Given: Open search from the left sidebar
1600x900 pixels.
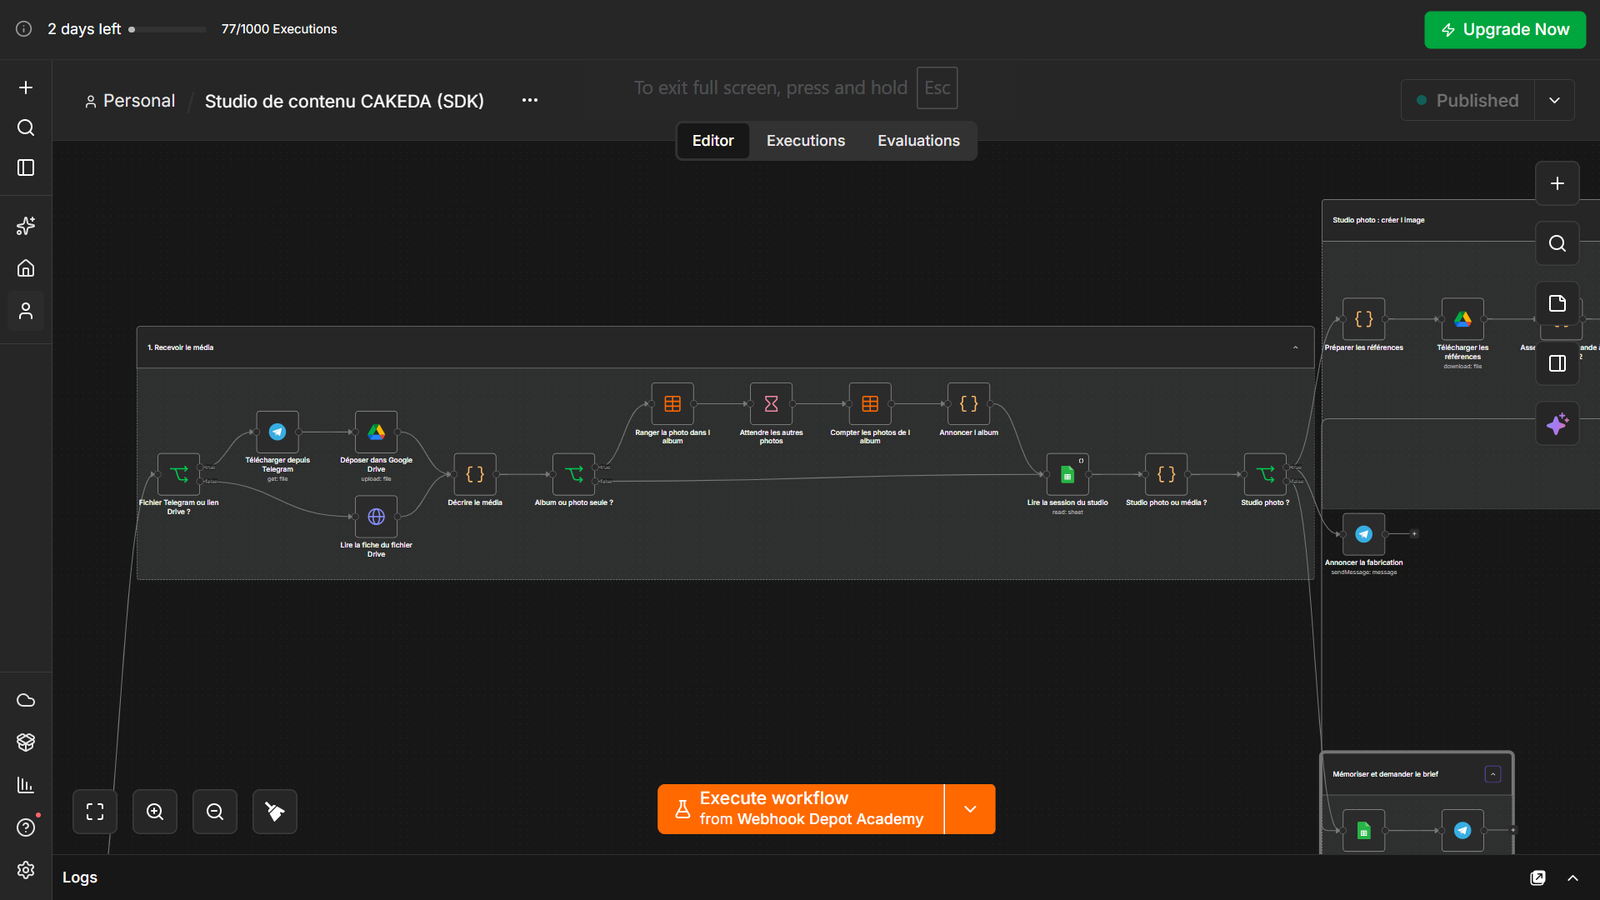Looking at the screenshot, I should coord(26,128).
